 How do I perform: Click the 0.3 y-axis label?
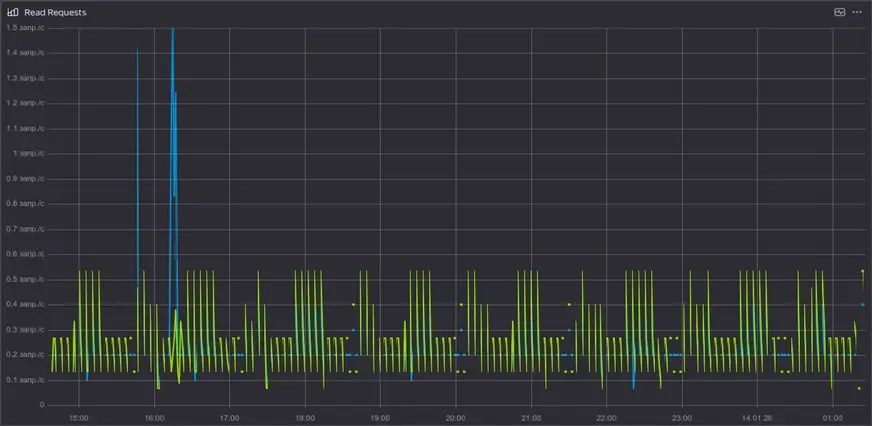pyautogui.click(x=26, y=329)
